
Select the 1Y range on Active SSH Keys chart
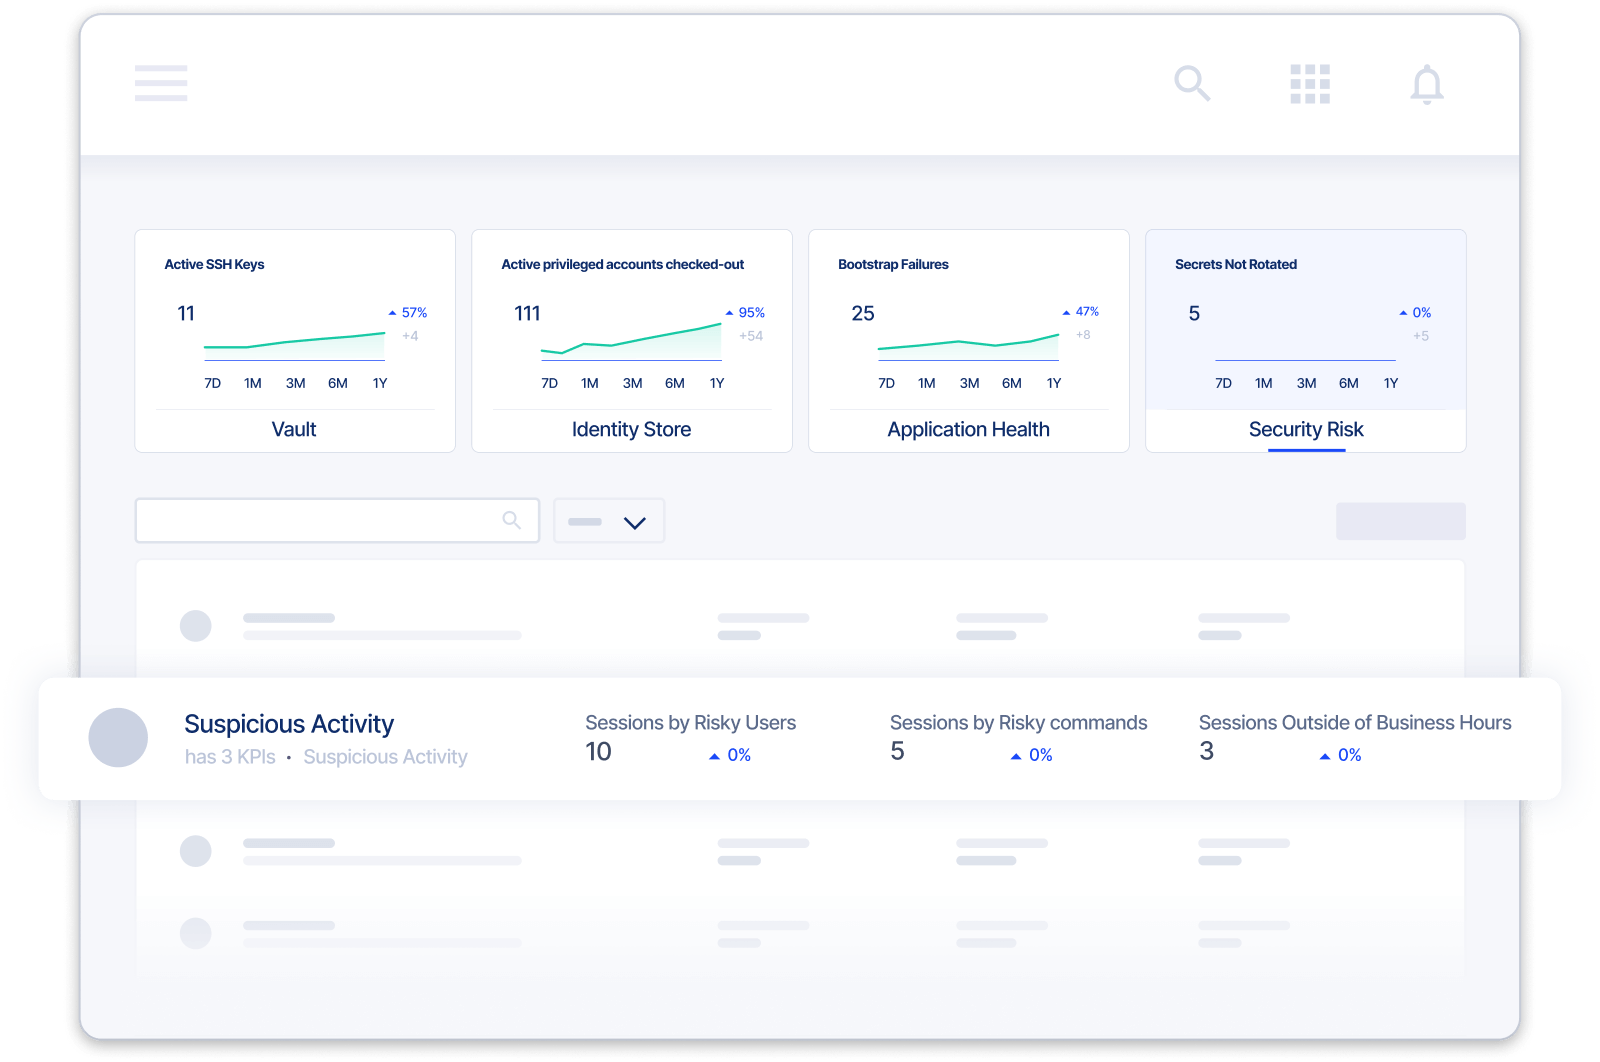coord(379,383)
